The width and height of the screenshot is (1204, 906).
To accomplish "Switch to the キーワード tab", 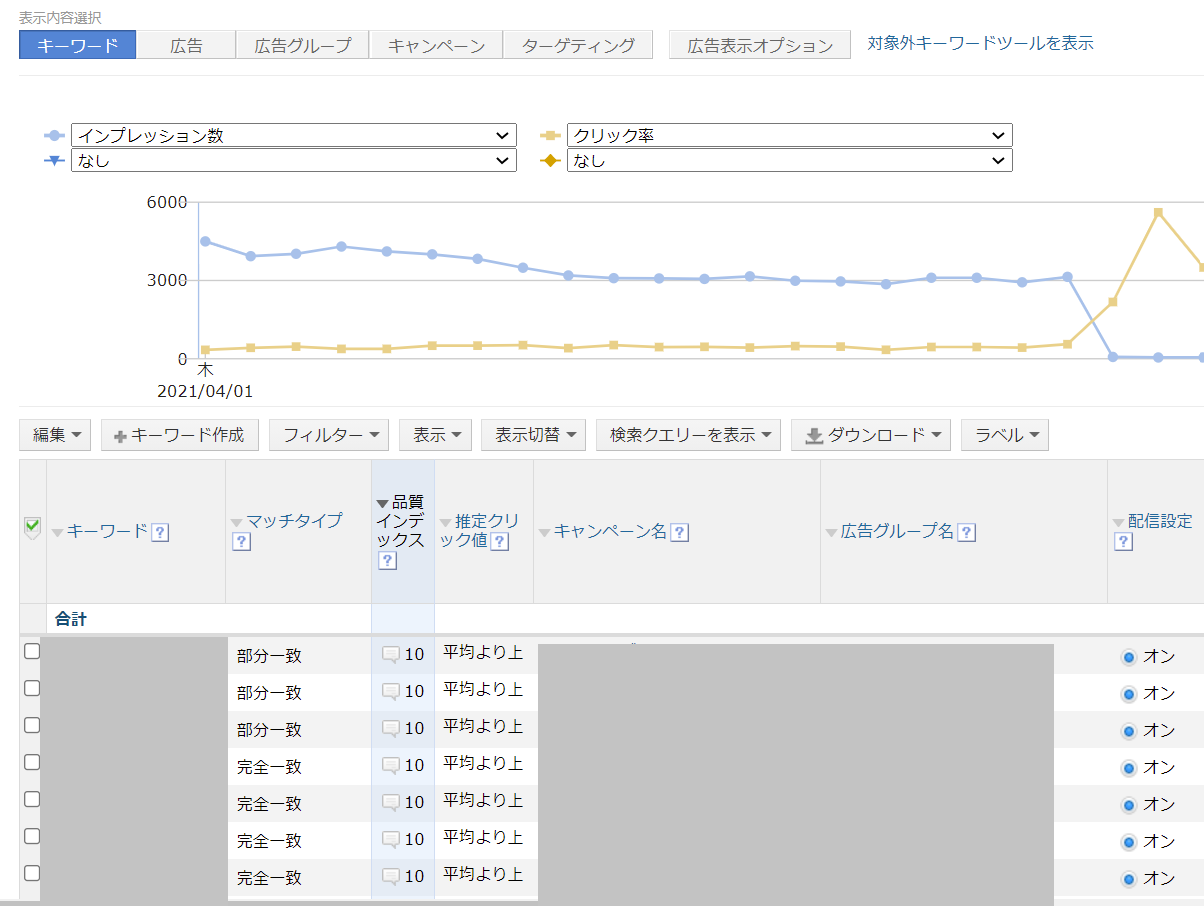I will (x=77, y=45).
